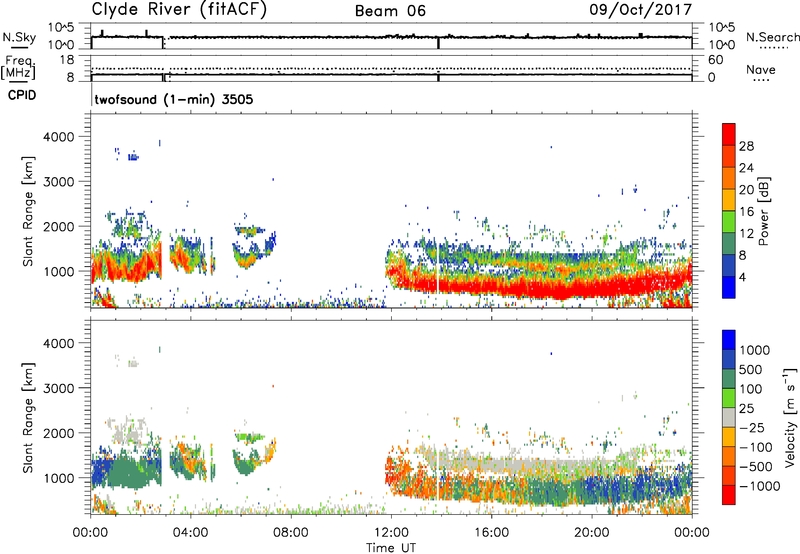Click the 28 label on power colorbar
Screen dimensions: 800x554
(x=746, y=146)
